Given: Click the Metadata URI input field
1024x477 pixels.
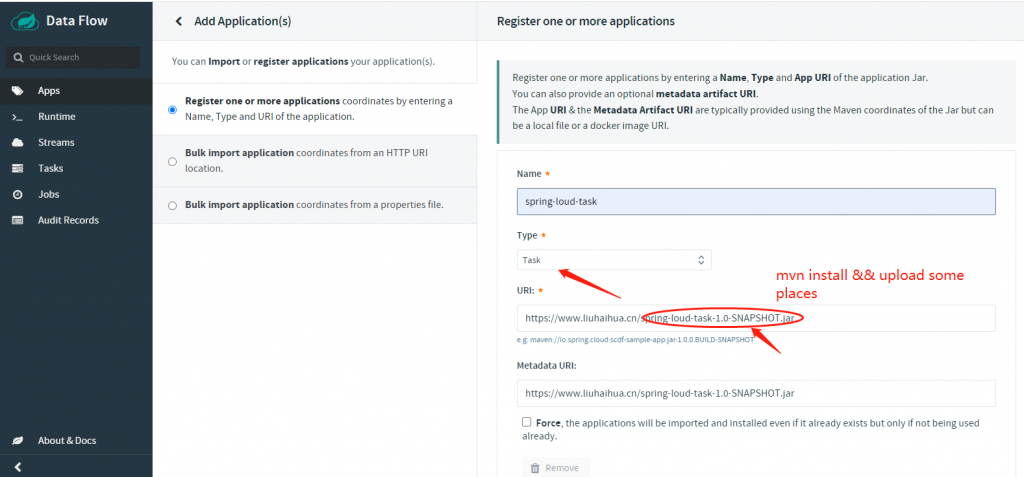Looking at the screenshot, I should pyautogui.click(x=756, y=394).
